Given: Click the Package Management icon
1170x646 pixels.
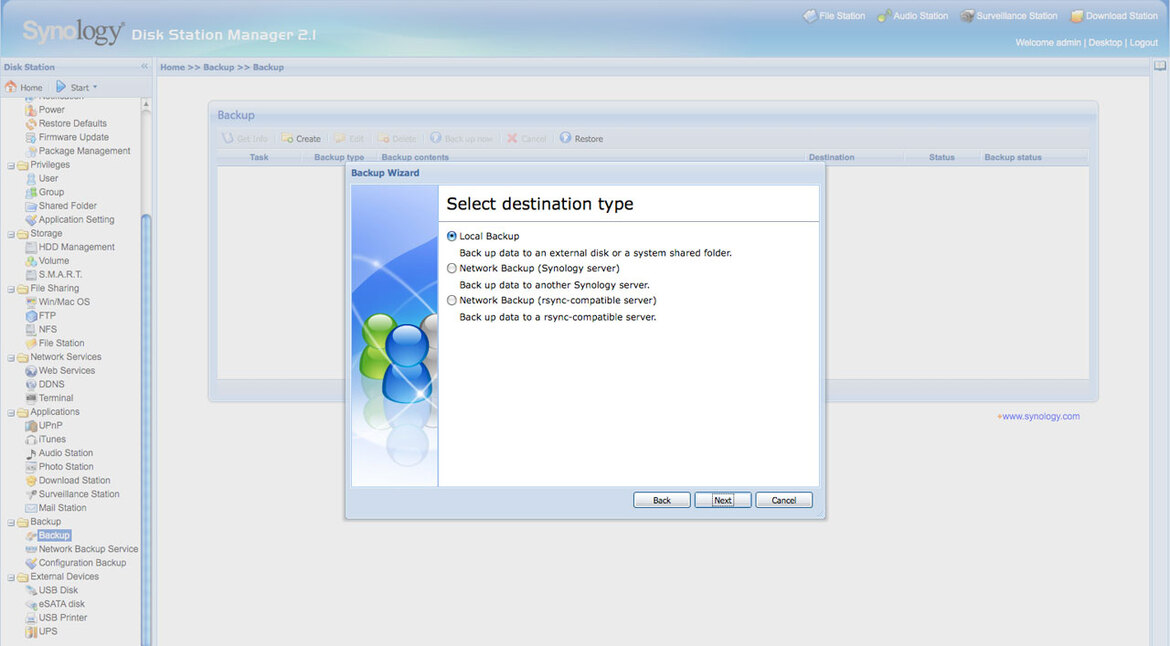Looking at the screenshot, I should (x=31, y=151).
